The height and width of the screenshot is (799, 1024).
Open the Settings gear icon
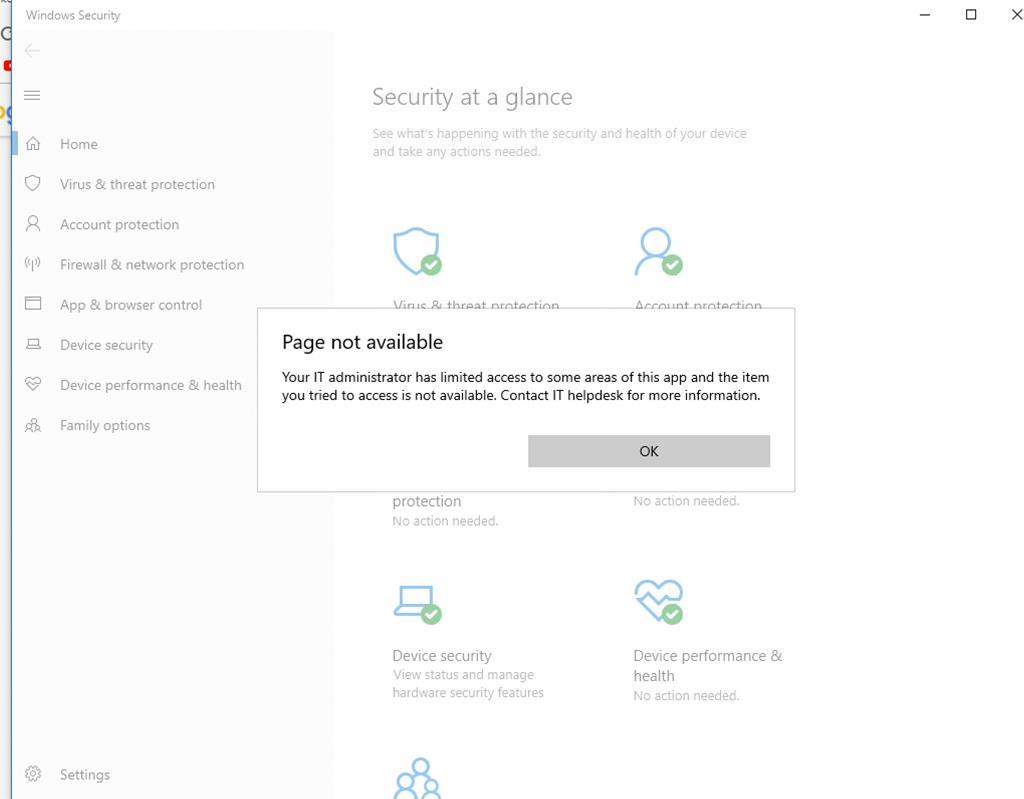[33, 774]
